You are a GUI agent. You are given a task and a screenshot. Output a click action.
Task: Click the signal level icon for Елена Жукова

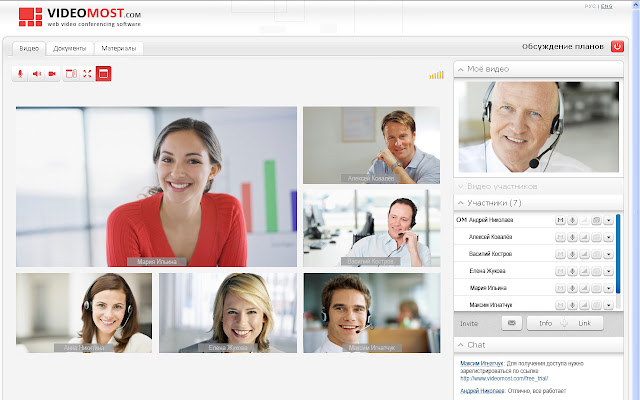coord(584,271)
